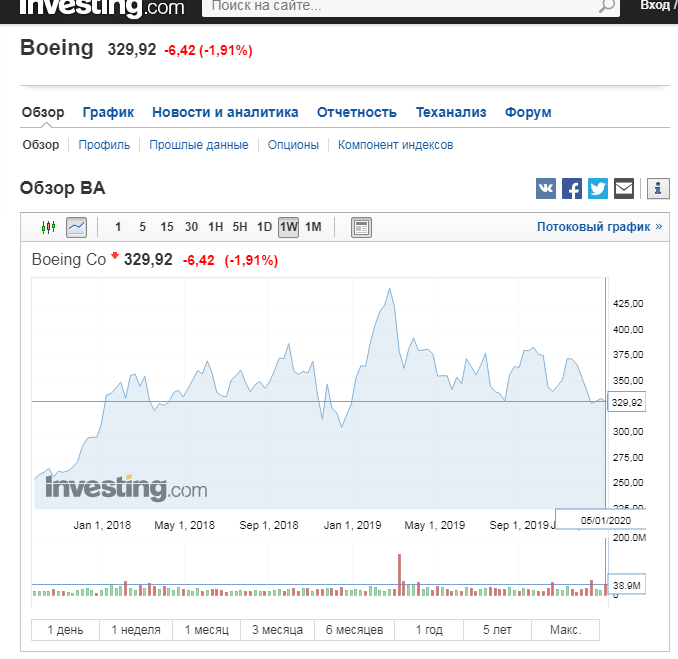Screen dimensions: 678x659
Task: Switch to candlestick chart type
Action: click(x=48, y=227)
